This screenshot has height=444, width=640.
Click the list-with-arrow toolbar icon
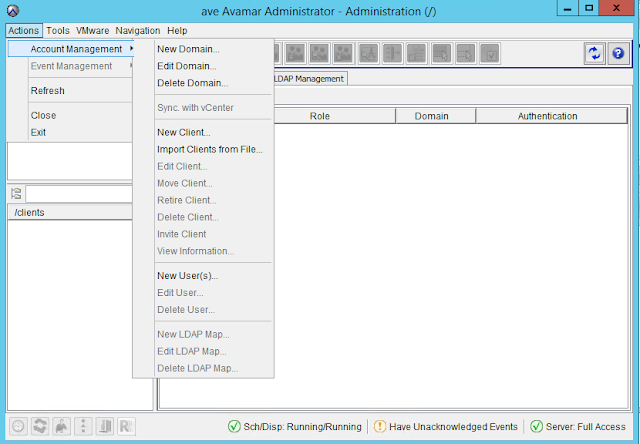(393, 53)
